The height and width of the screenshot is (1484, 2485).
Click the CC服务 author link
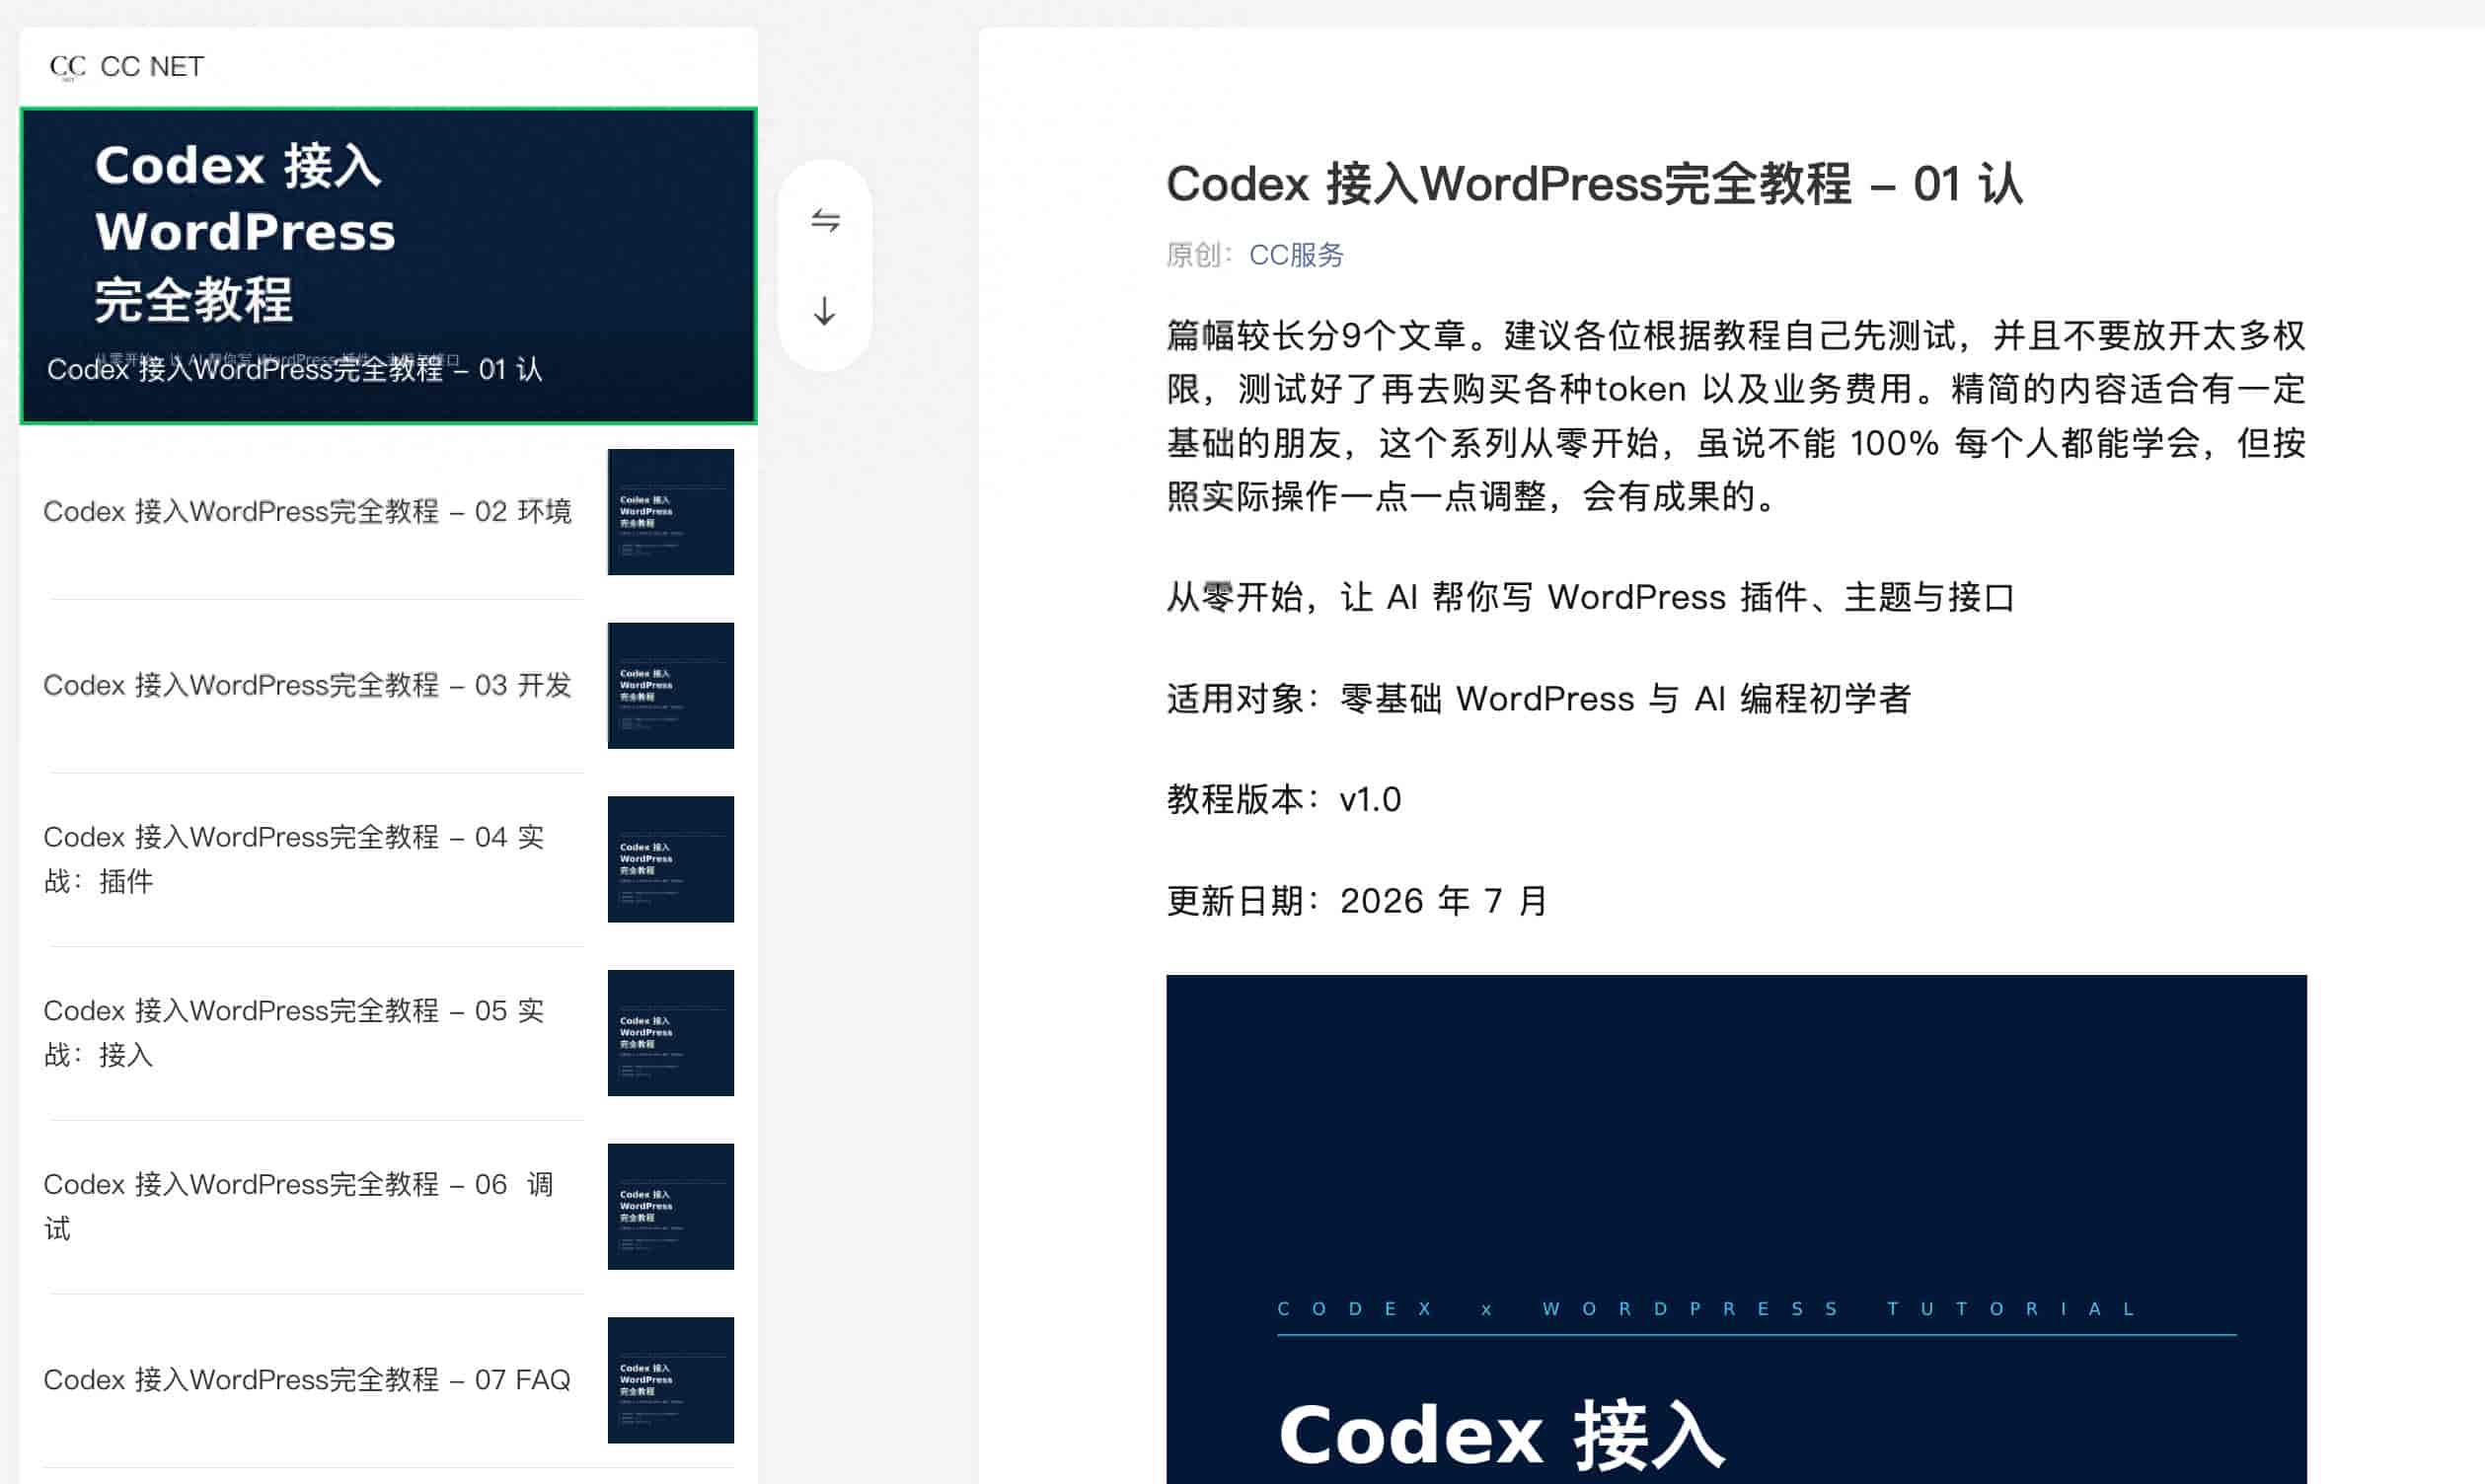click(x=1296, y=255)
